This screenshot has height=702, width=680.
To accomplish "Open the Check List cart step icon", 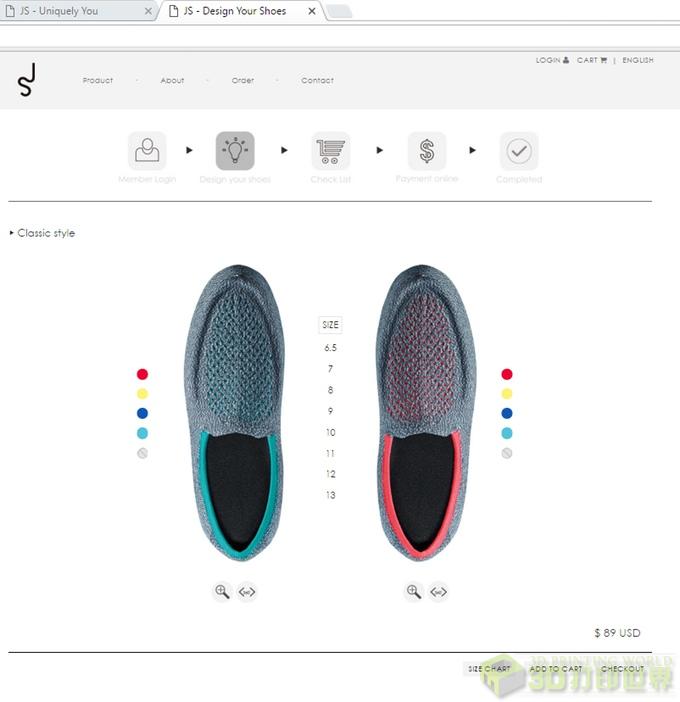I will pyautogui.click(x=330, y=151).
